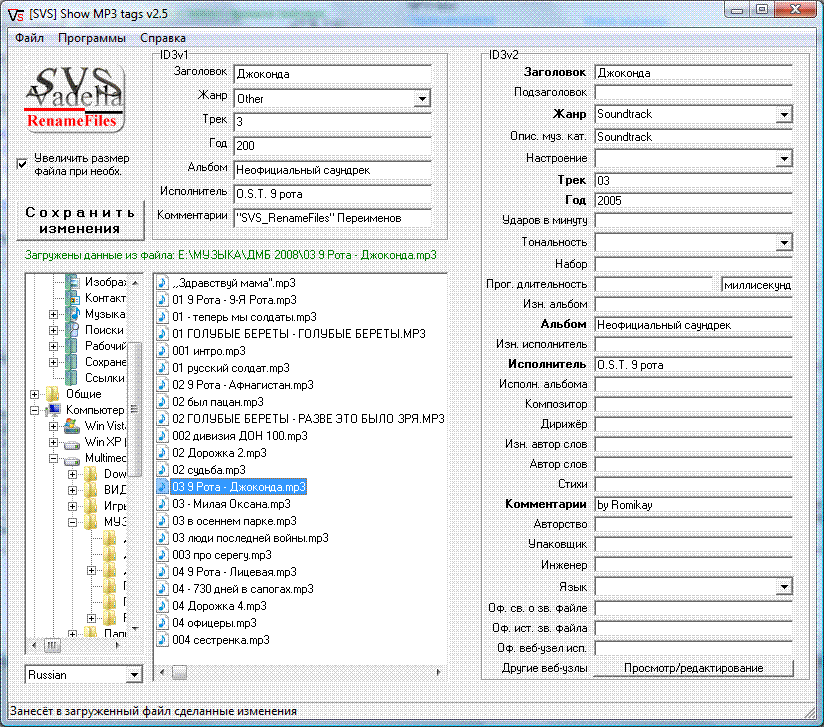Viewport: 824px width, 727px height.
Task: Open the Справка menu
Action: (x=163, y=38)
